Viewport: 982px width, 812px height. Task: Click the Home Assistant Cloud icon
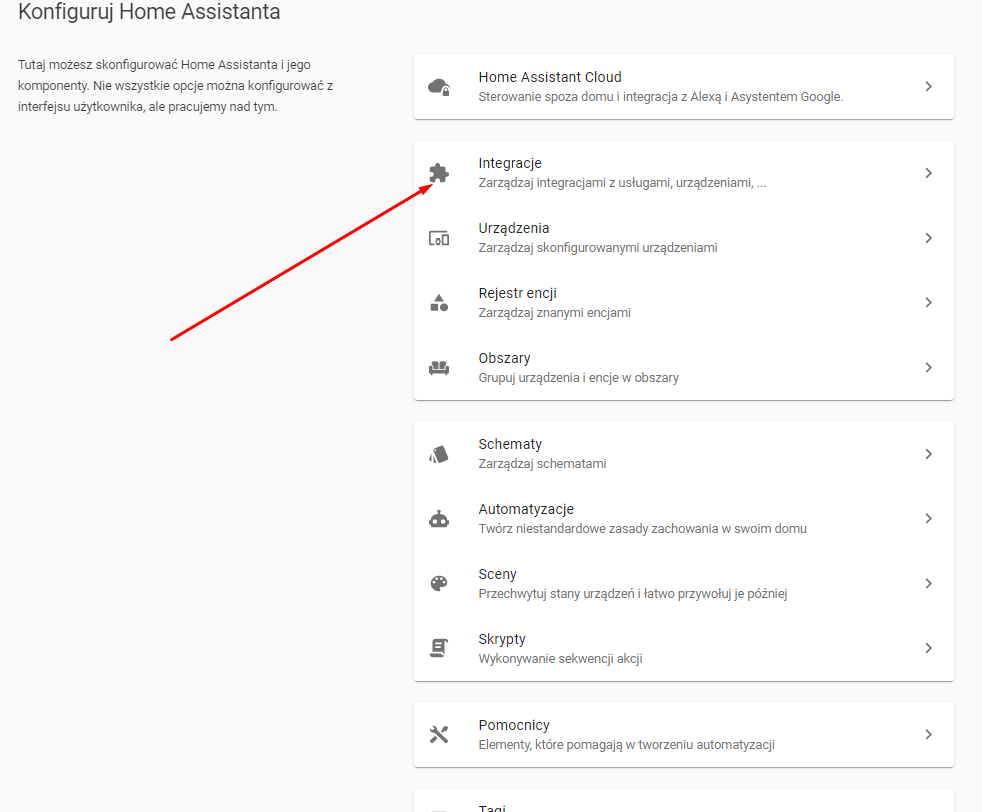439,87
